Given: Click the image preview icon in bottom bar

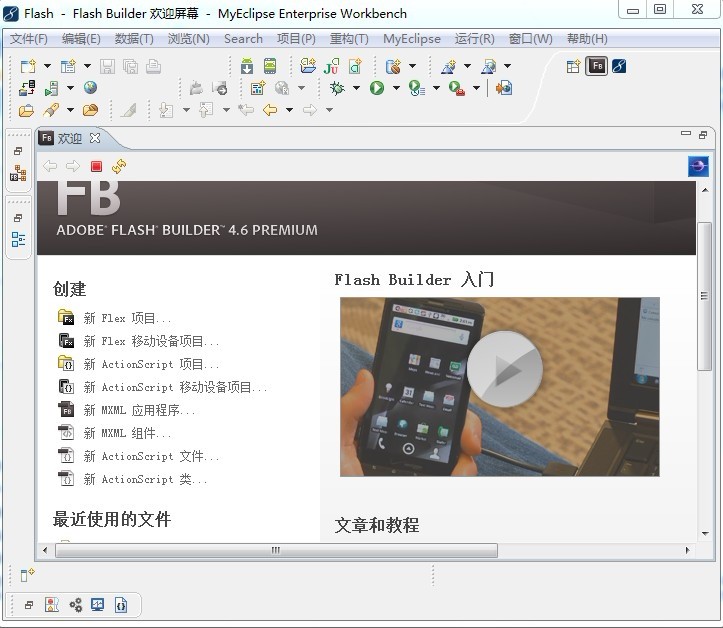Looking at the screenshot, I should coord(52,604).
